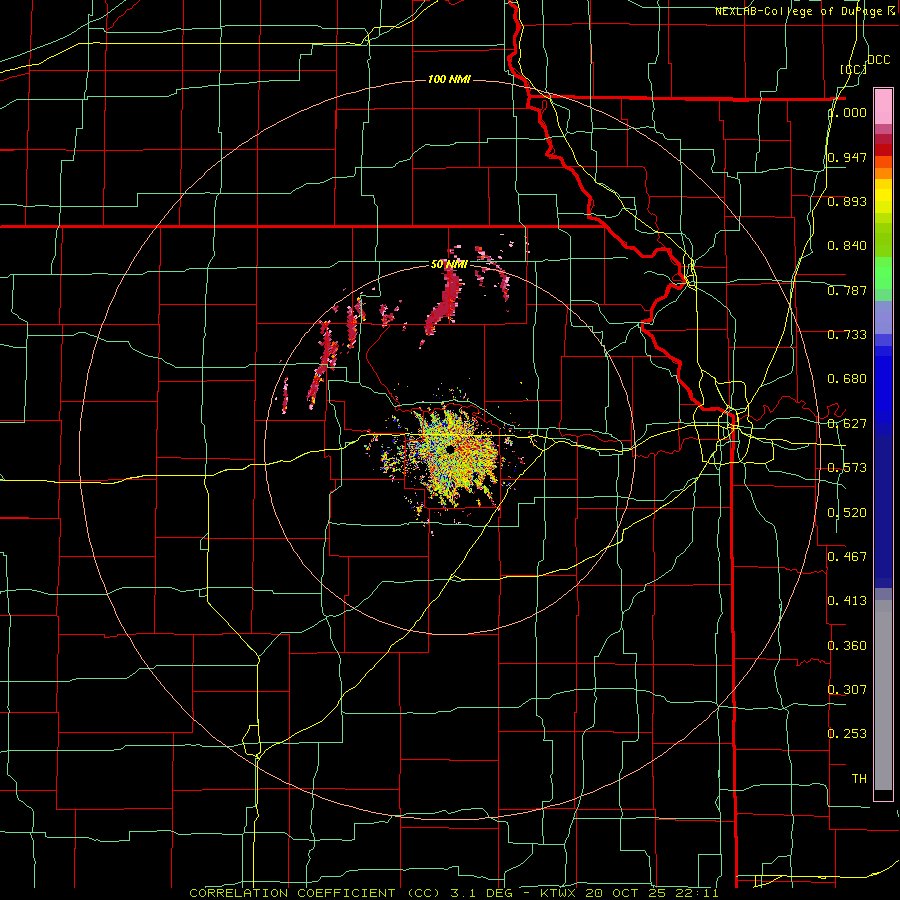Pick the bright green color bar segment
The height and width of the screenshot is (900, 900).
883,273
